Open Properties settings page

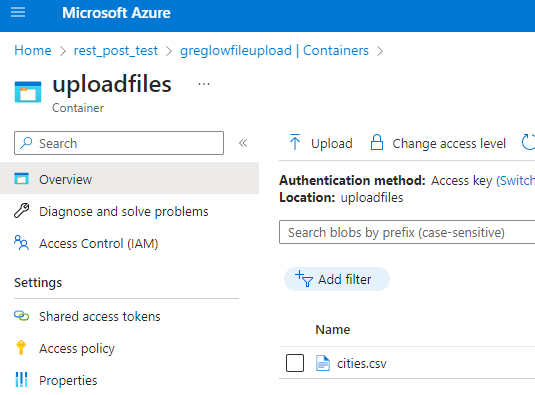pos(68,380)
